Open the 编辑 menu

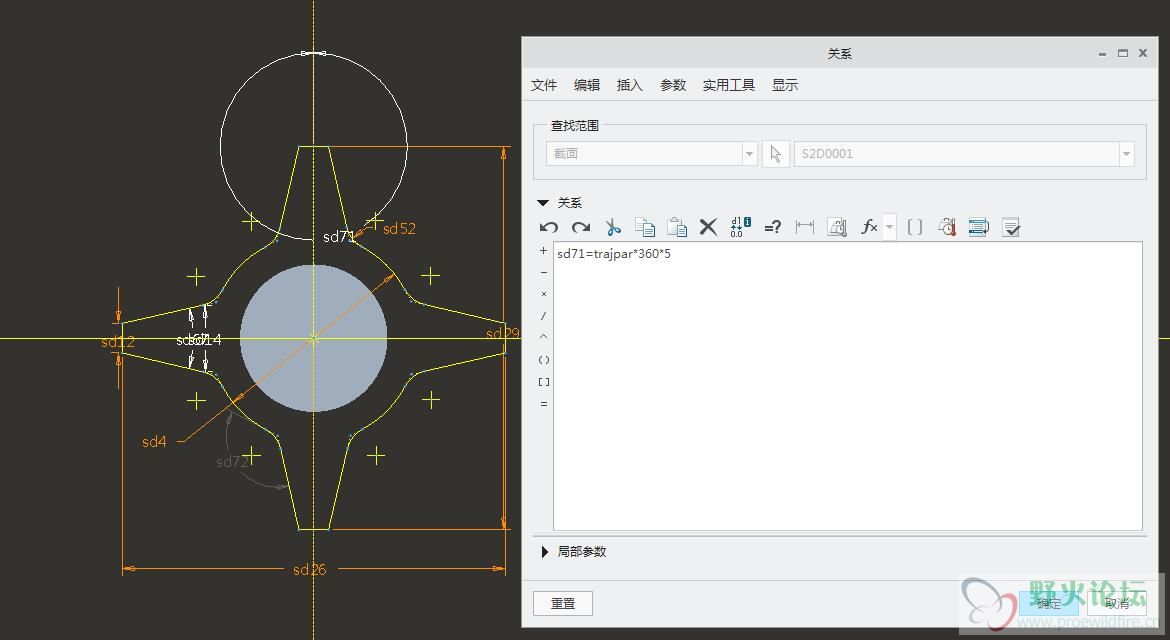tap(586, 85)
